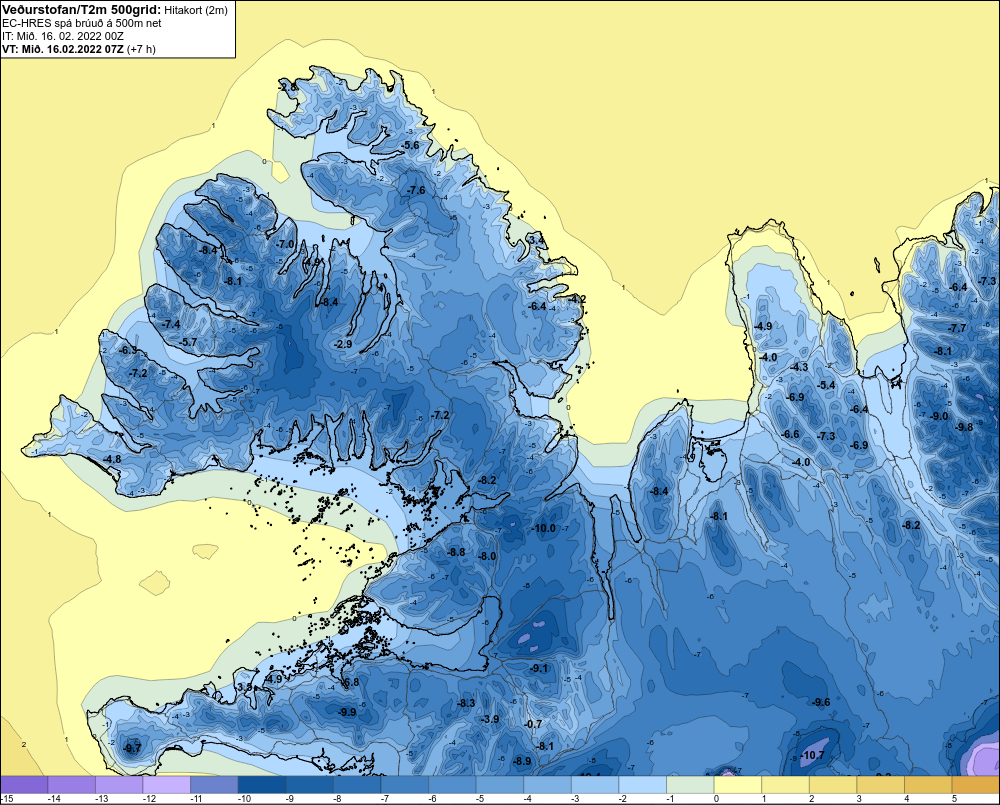
Task: Click the -8.3 temperature label
Action: click(x=467, y=703)
